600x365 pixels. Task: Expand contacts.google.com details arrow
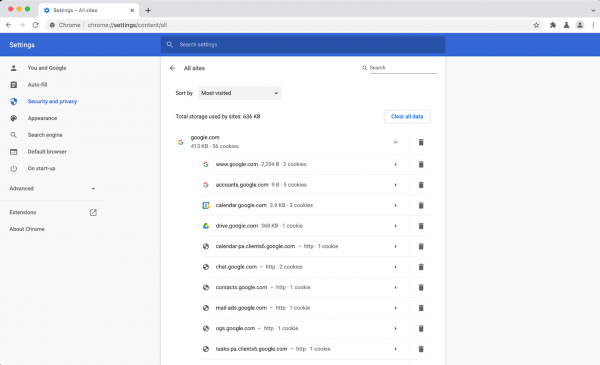[396, 287]
